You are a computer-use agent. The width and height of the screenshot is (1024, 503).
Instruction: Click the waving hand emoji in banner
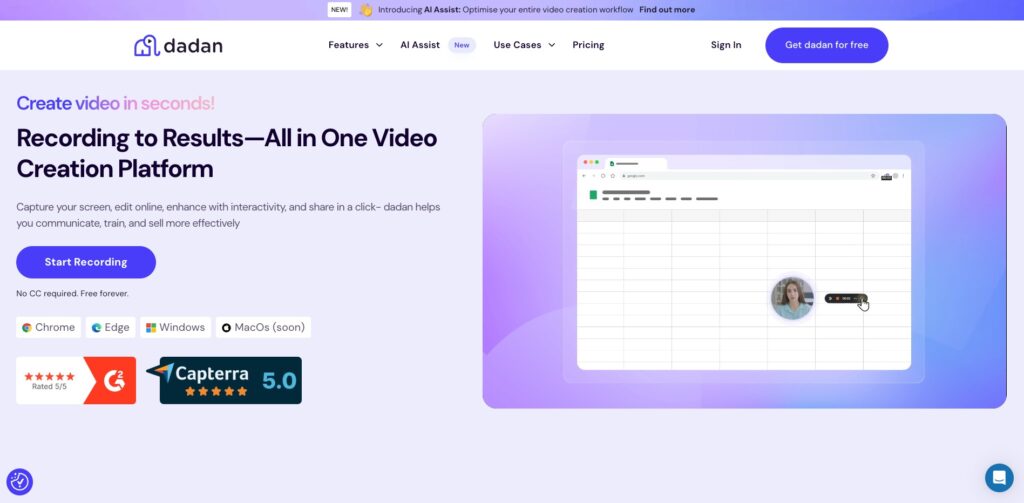tap(366, 10)
